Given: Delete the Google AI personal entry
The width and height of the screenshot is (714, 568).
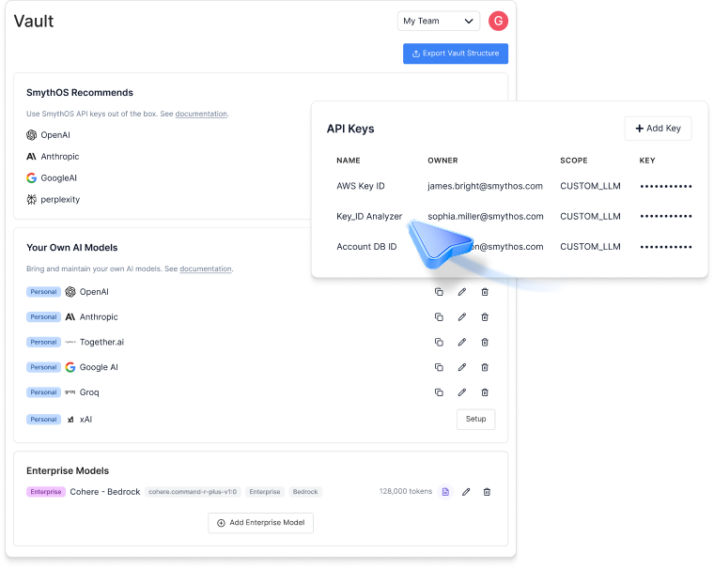Looking at the screenshot, I should [x=485, y=367].
